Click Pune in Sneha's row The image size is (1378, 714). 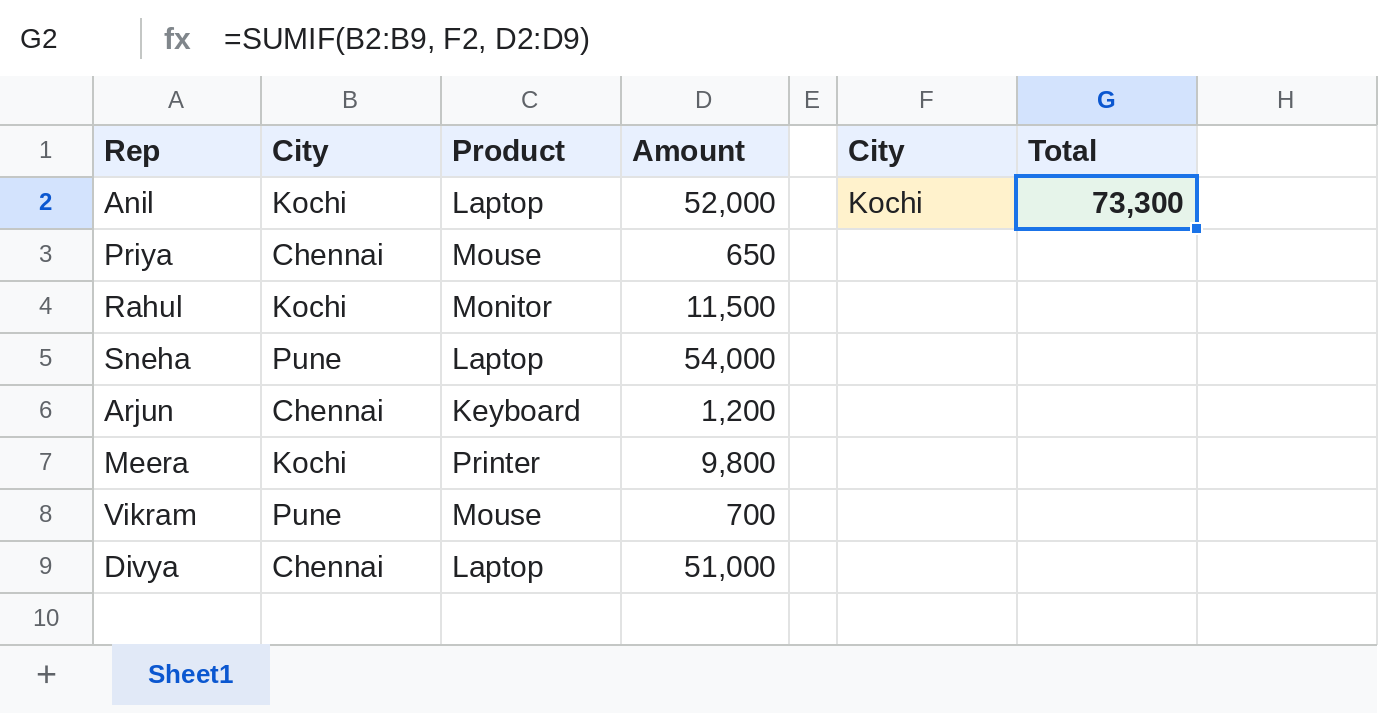351,359
